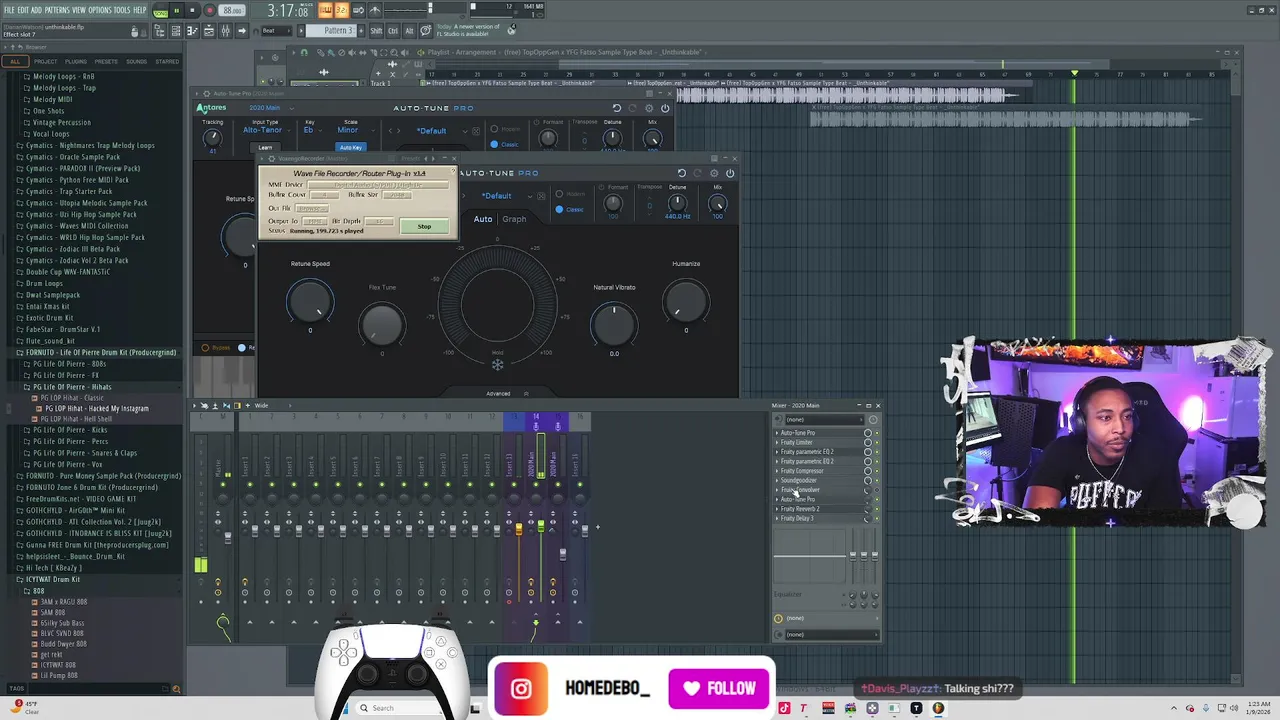Toggle Song/Pattern play mode
The image size is (1280, 720).
click(160, 12)
